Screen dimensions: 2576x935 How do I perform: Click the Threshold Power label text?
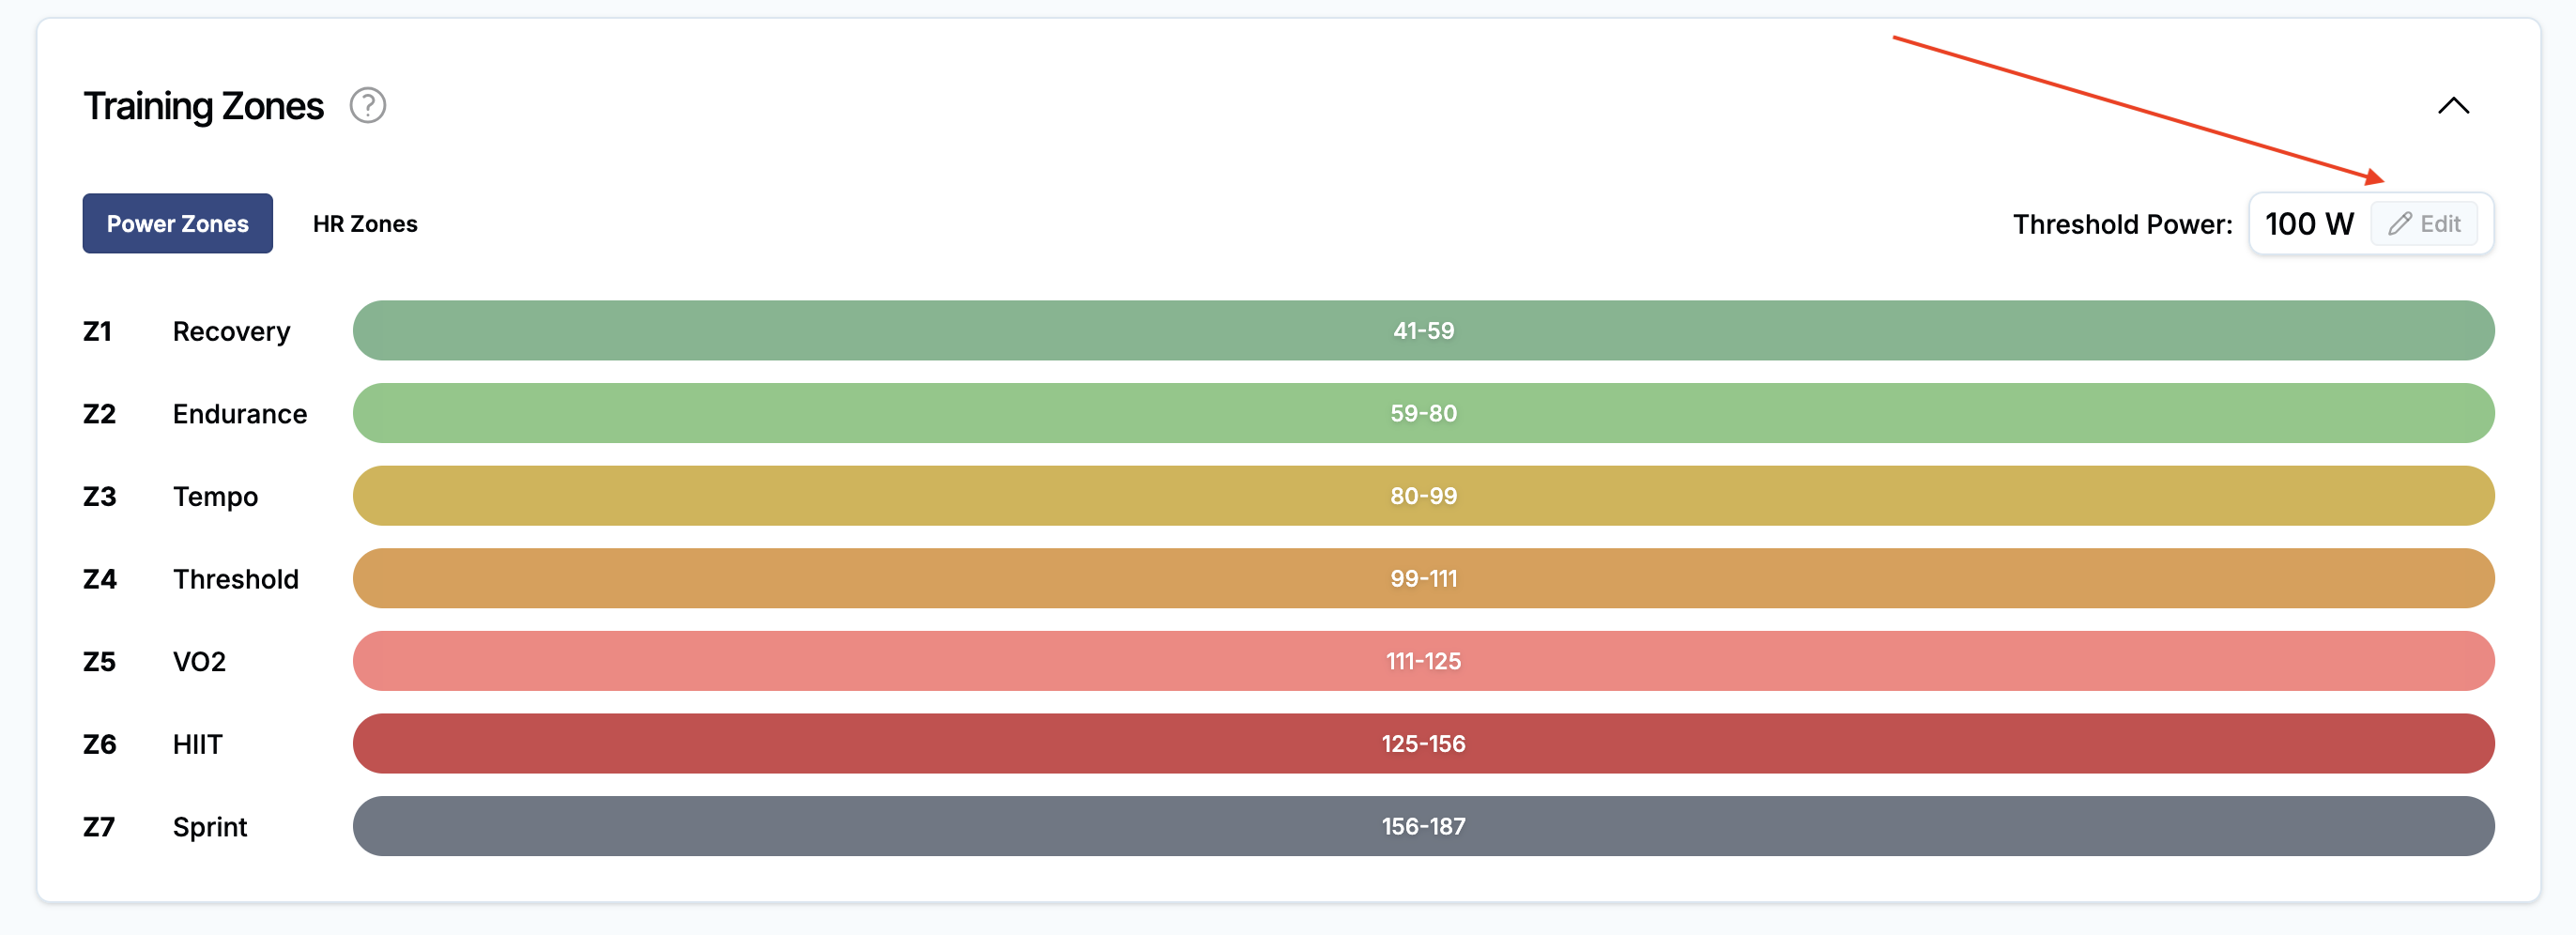tap(2122, 224)
